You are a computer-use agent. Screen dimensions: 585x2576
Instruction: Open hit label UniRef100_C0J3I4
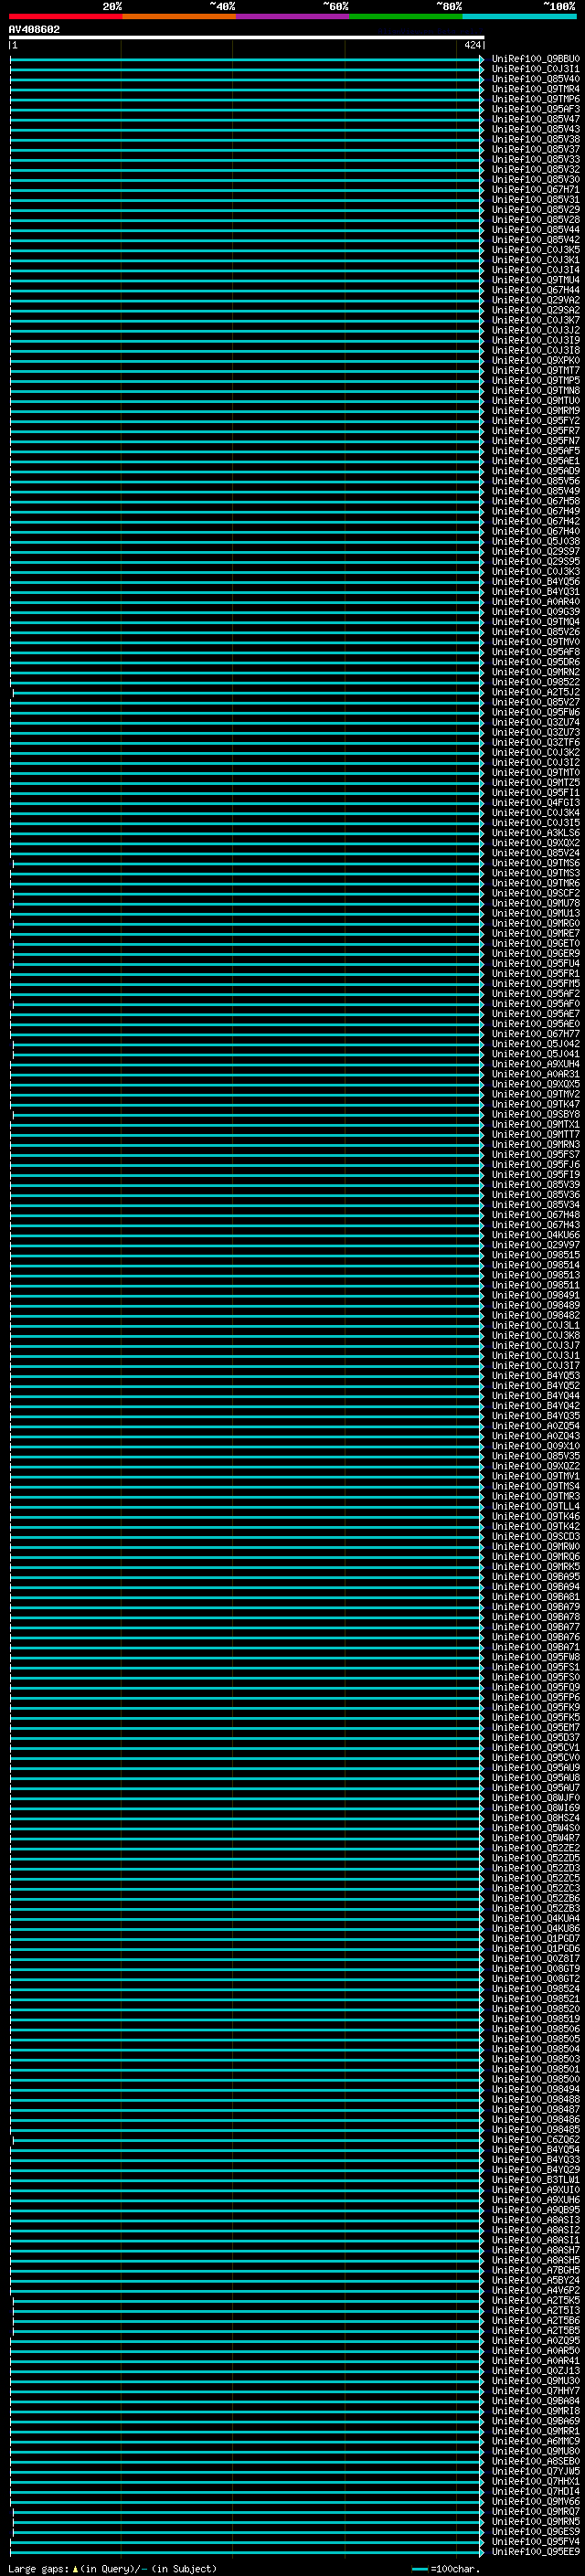536,270
